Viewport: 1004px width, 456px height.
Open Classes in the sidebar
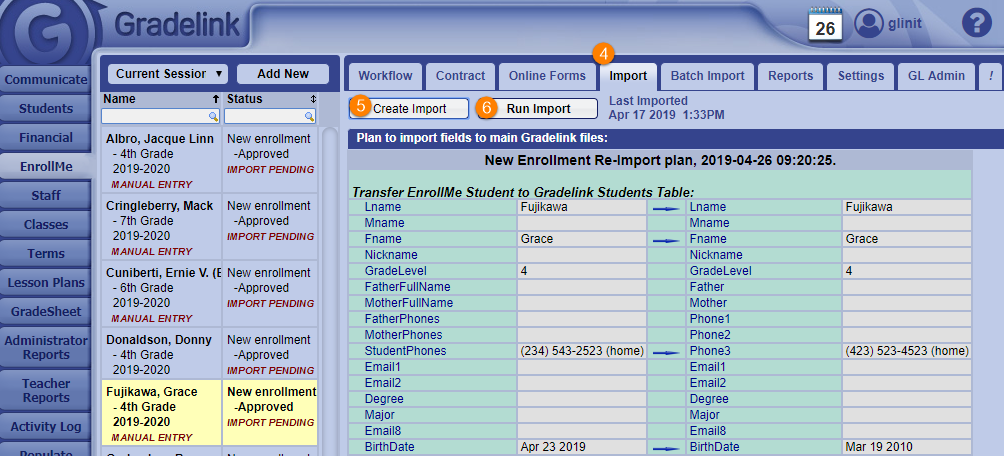46,225
